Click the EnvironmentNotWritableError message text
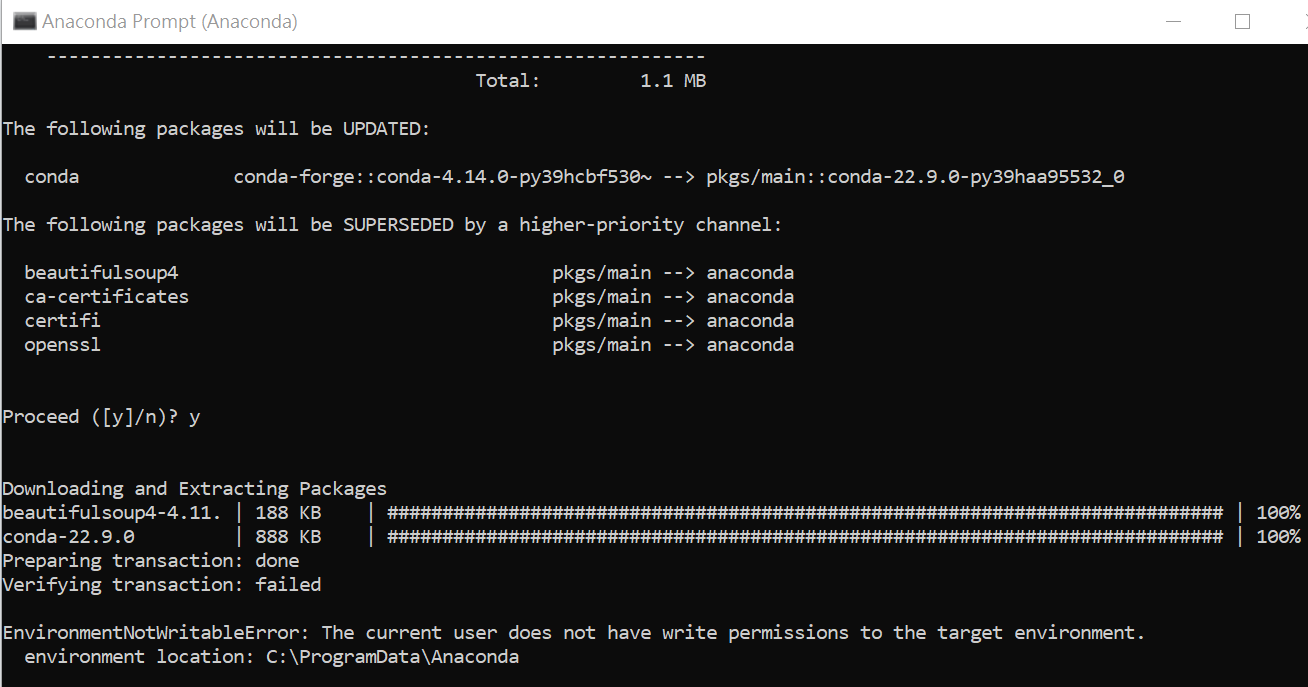 [x=573, y=633]
